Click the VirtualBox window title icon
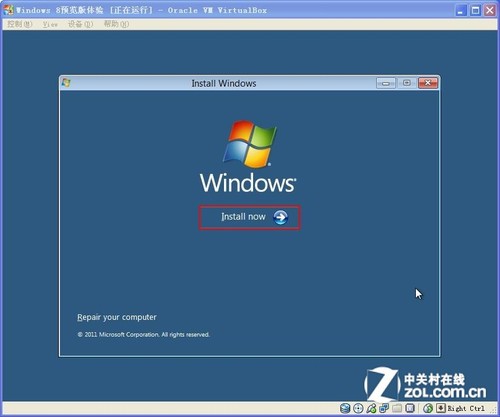Viewport: 500px width, 417px height. click(8, 10)
